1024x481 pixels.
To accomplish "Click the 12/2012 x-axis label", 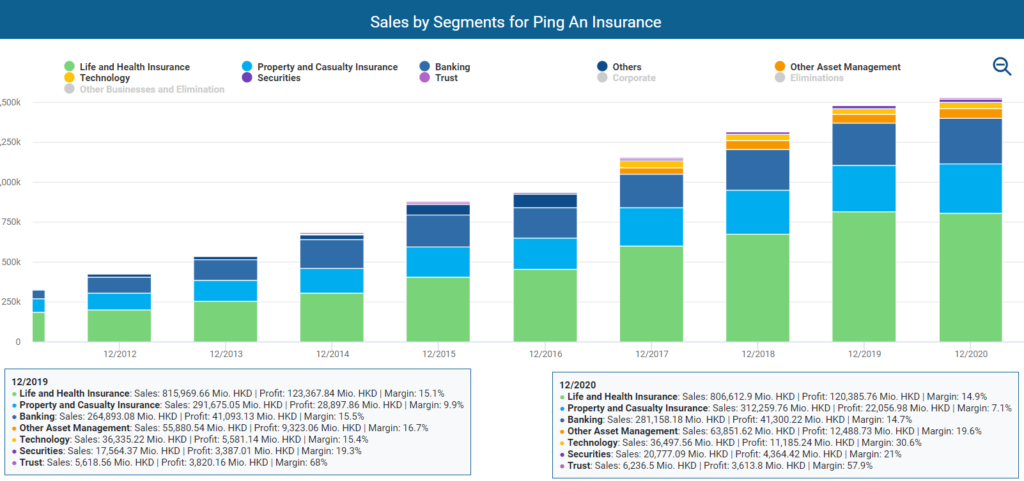I will point(119,353).
